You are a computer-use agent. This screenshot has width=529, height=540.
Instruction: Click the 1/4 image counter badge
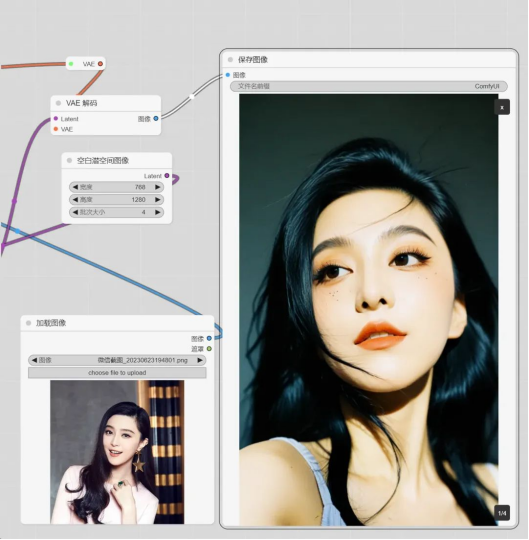tap(502, 513)
